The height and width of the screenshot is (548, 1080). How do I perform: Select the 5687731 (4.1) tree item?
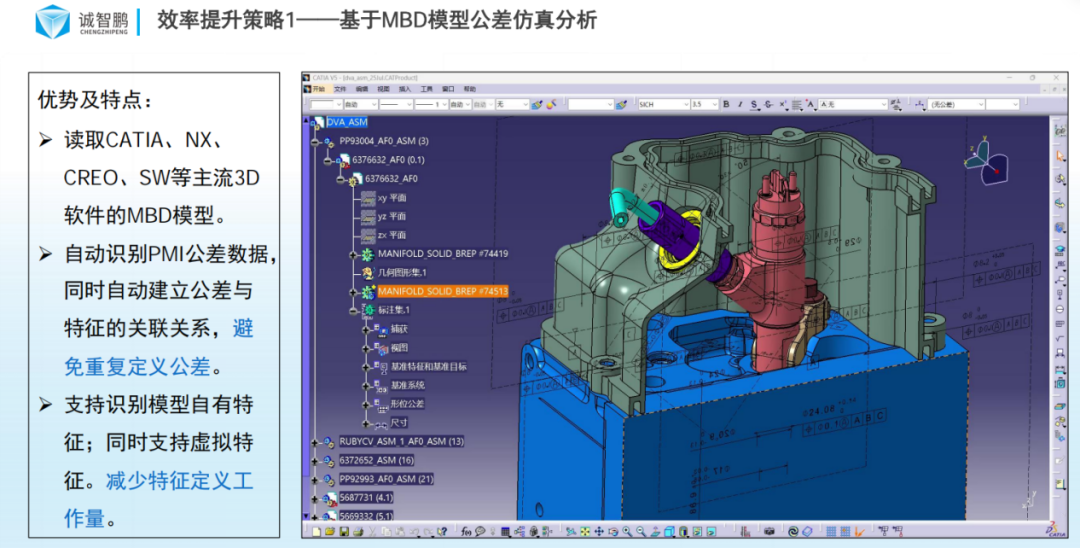(366, 497)
